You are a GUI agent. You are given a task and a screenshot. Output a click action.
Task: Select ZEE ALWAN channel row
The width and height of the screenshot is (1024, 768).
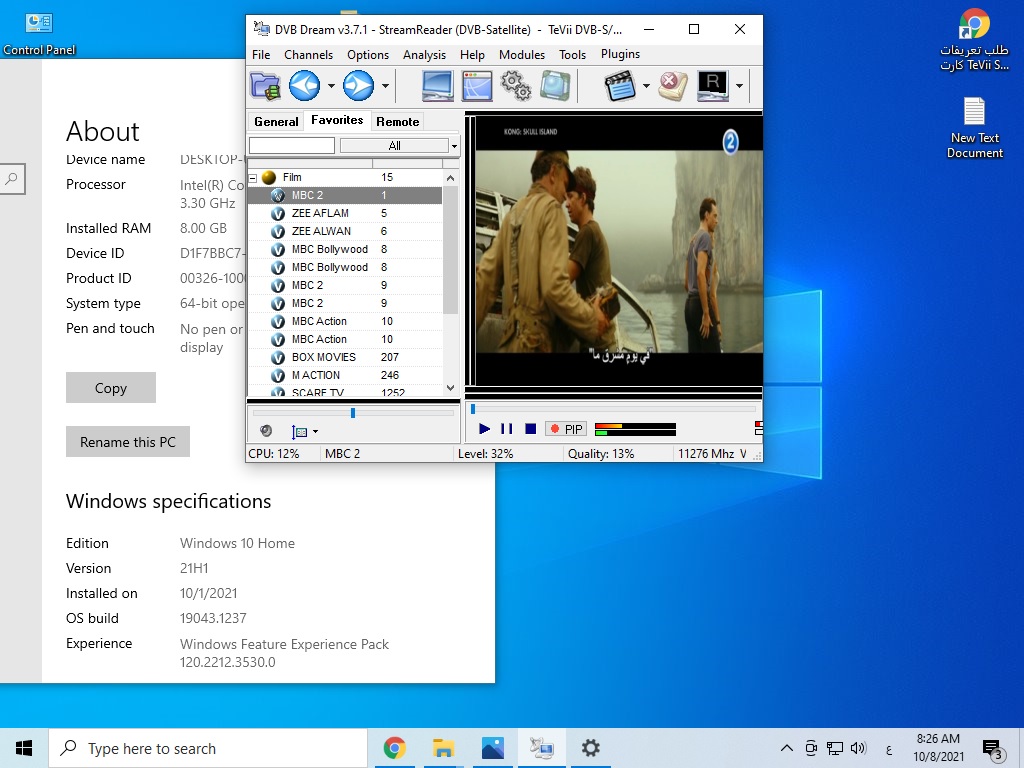tap(345, 231)
